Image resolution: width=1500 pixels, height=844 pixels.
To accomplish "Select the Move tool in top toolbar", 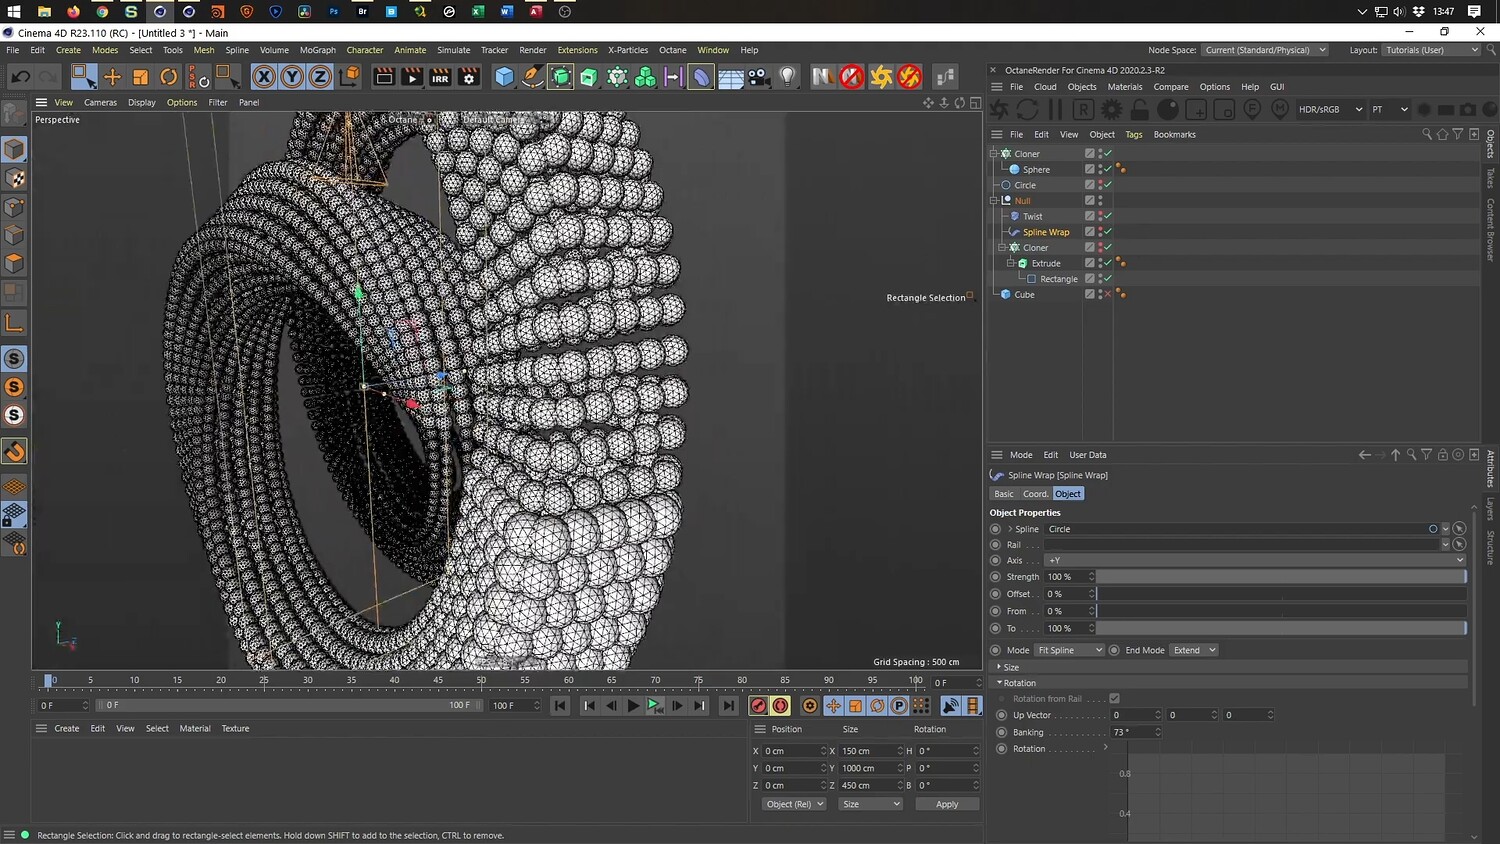I will tap(112, 77).
